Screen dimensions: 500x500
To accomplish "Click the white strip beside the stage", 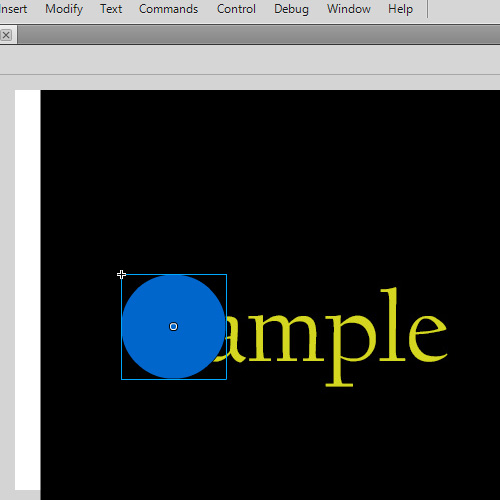I will 28,290.
